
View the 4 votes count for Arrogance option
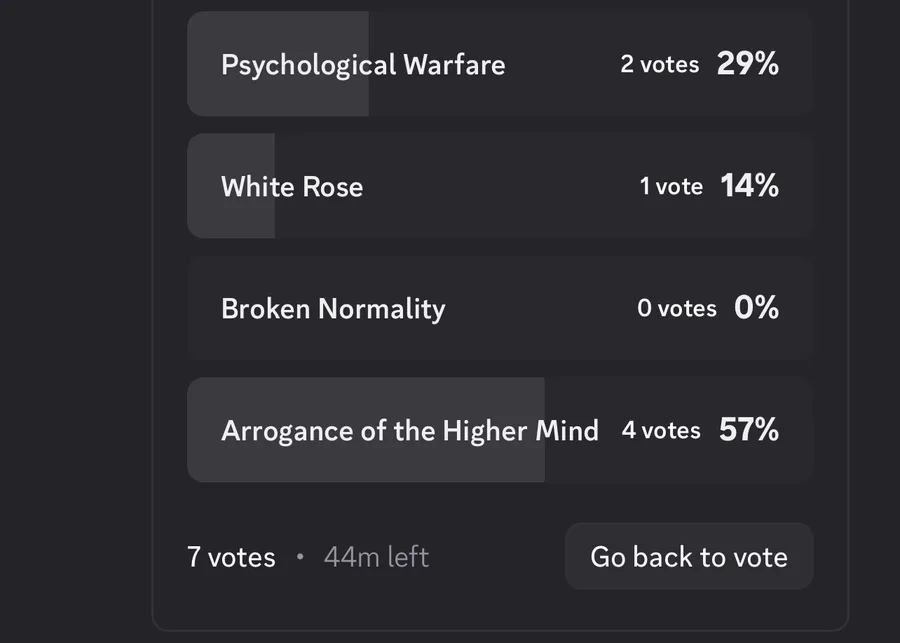click(x=660, y=431)
